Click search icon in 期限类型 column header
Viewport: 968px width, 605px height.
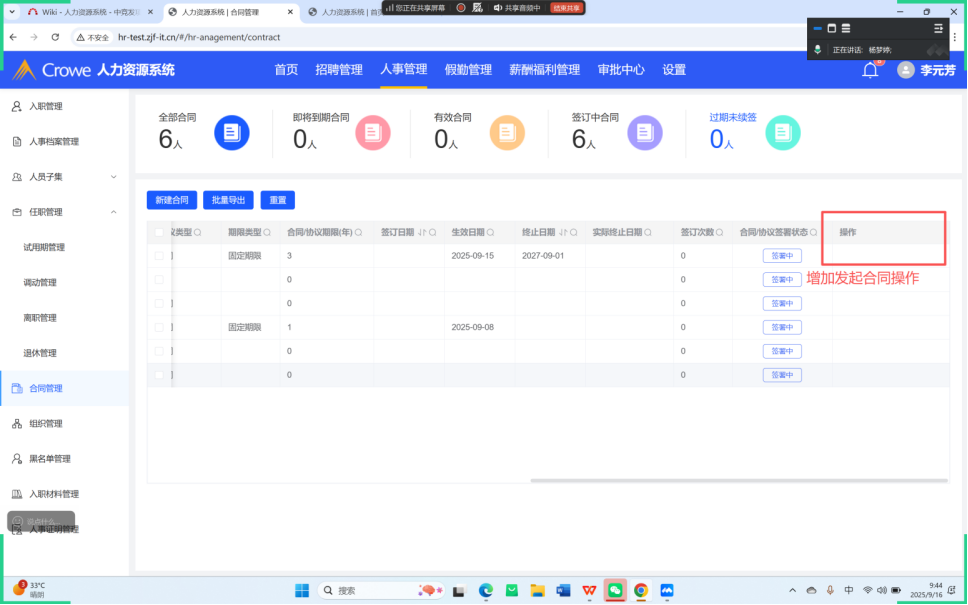coord(267,232)
